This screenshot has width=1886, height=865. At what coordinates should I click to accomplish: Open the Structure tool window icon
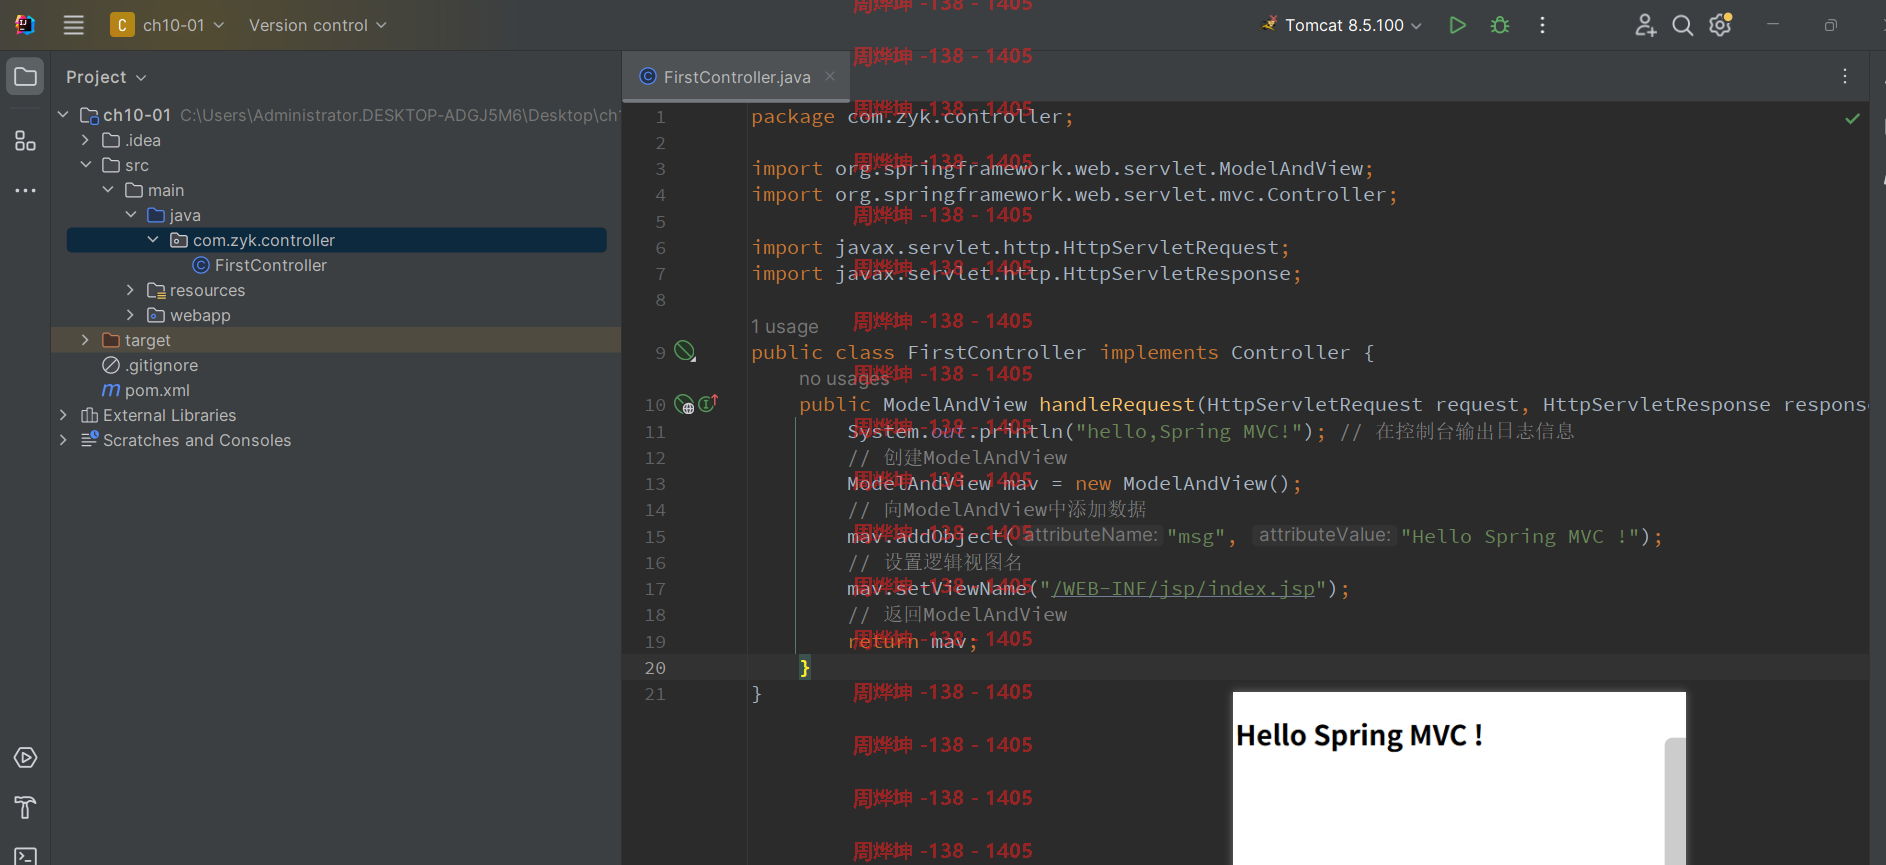tap(26, 141)
